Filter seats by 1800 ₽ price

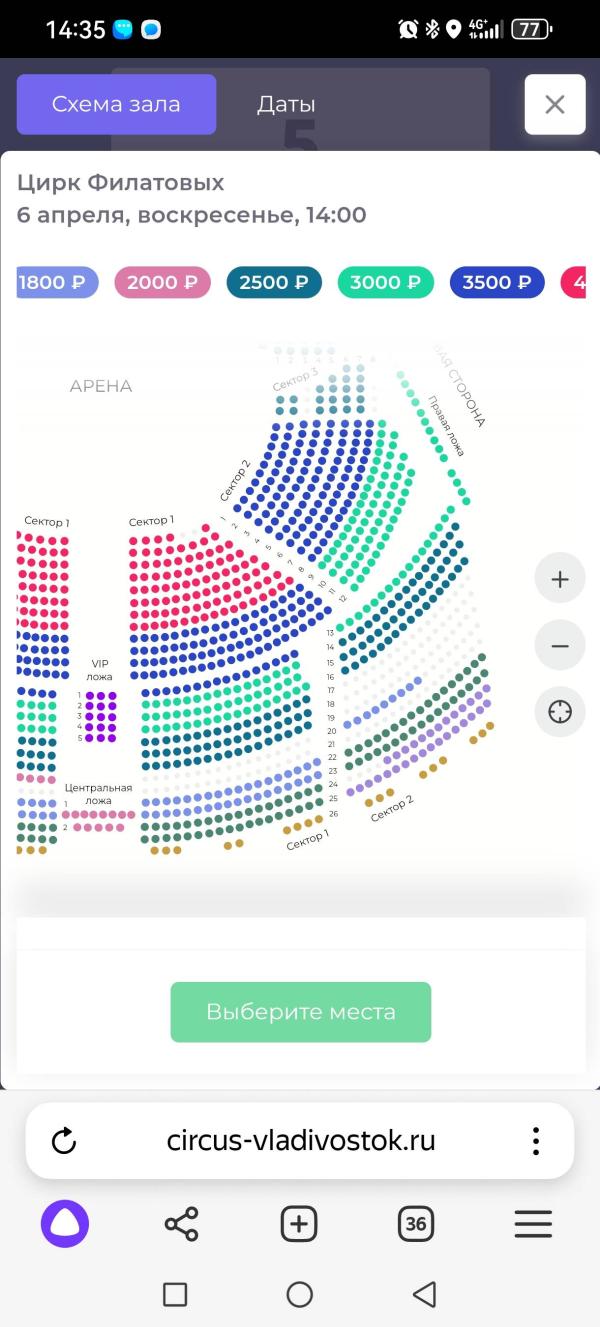pyautogui.click(x=58, y=282)
